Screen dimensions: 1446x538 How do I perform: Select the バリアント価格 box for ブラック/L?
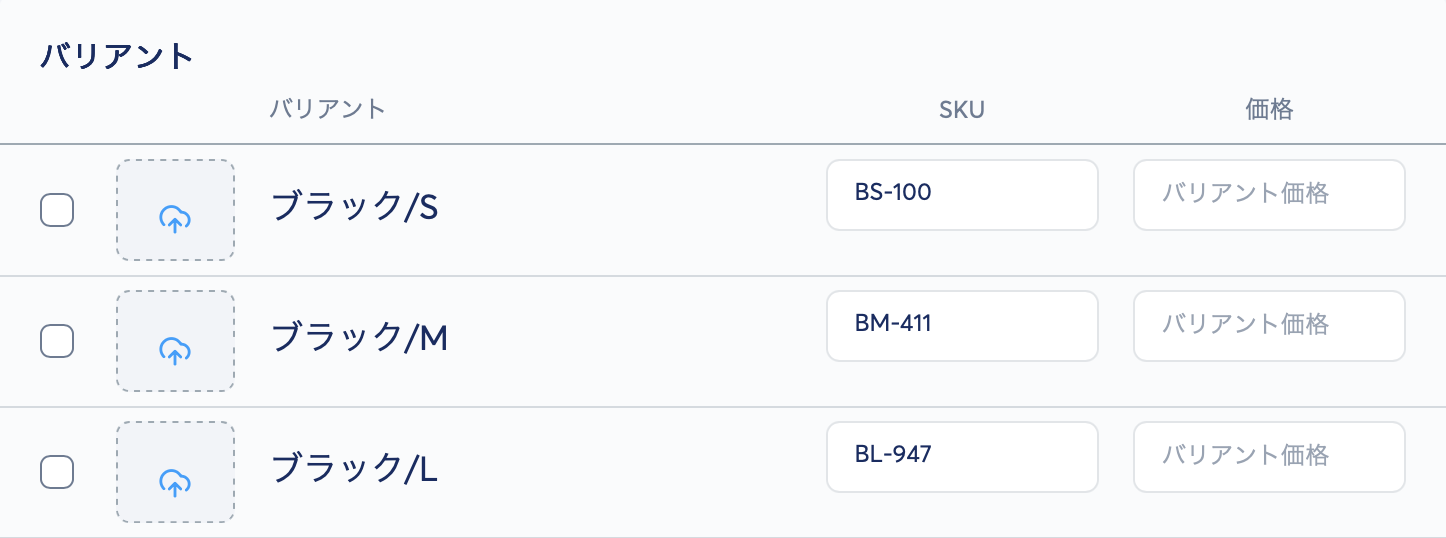click(1268, 456)
